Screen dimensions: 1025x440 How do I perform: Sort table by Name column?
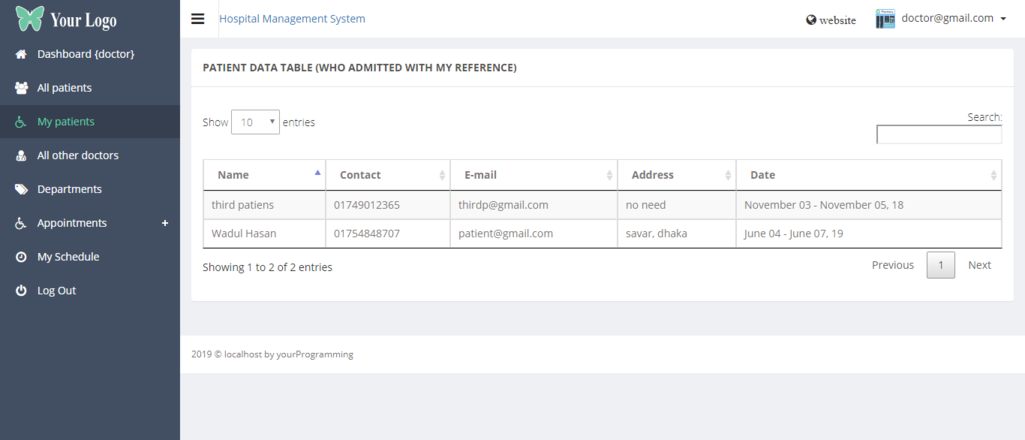point(264,175)
